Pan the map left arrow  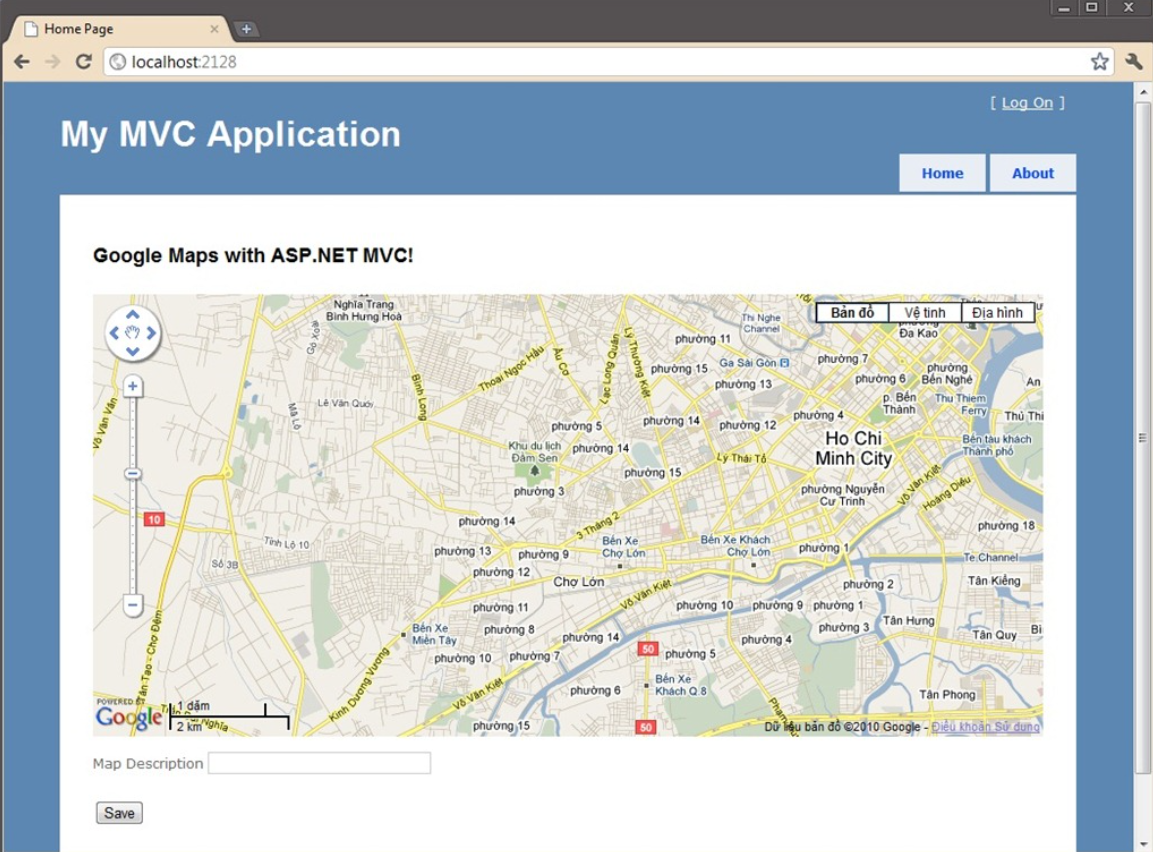click(x=114, y=333)
